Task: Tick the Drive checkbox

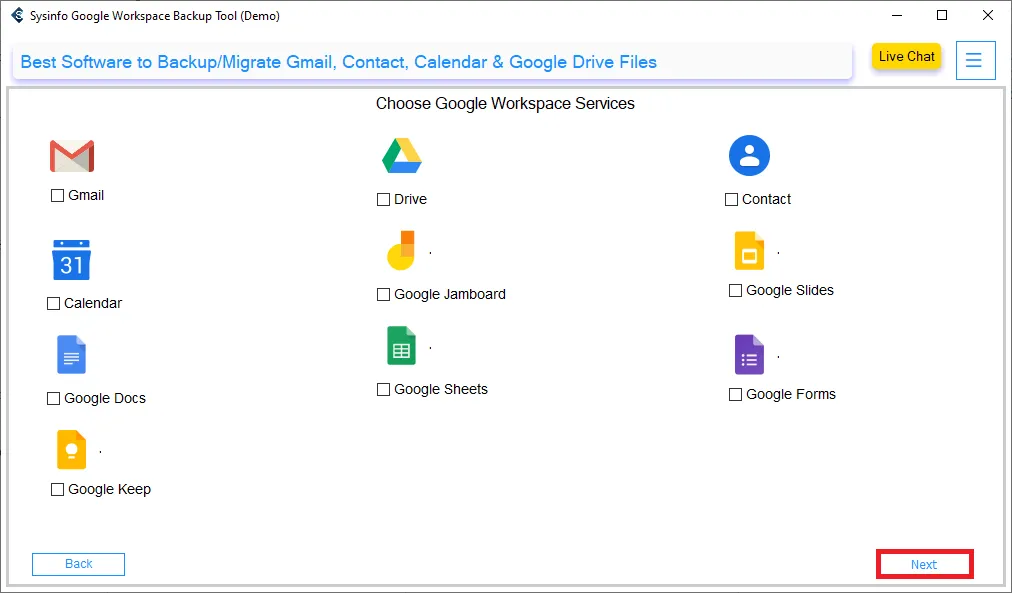Action: point(384,200)
